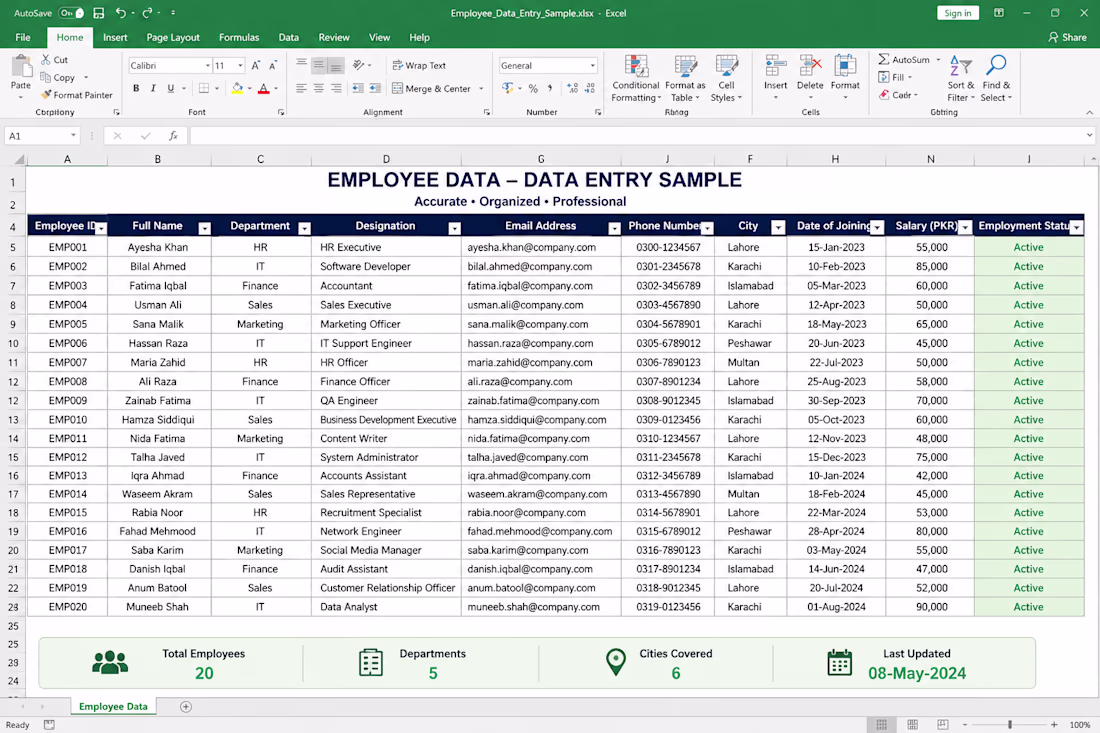1100x733 pixels.
Task: Click Merge & Center button
Action: 431,88
